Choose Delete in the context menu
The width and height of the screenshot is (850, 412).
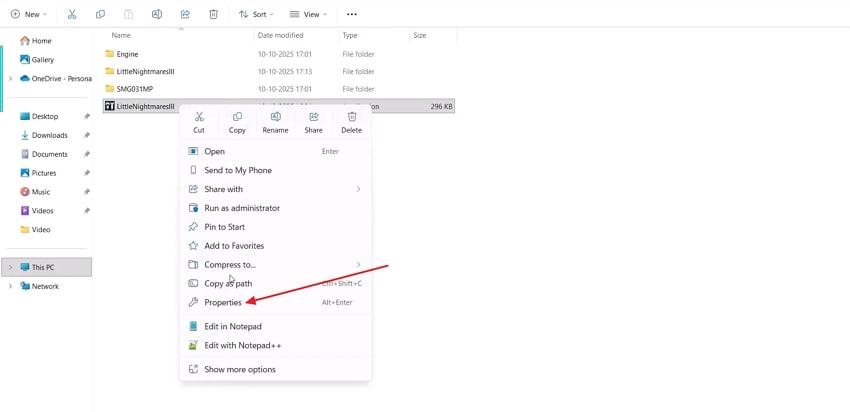pyautogui.click(x=351, y=123)
